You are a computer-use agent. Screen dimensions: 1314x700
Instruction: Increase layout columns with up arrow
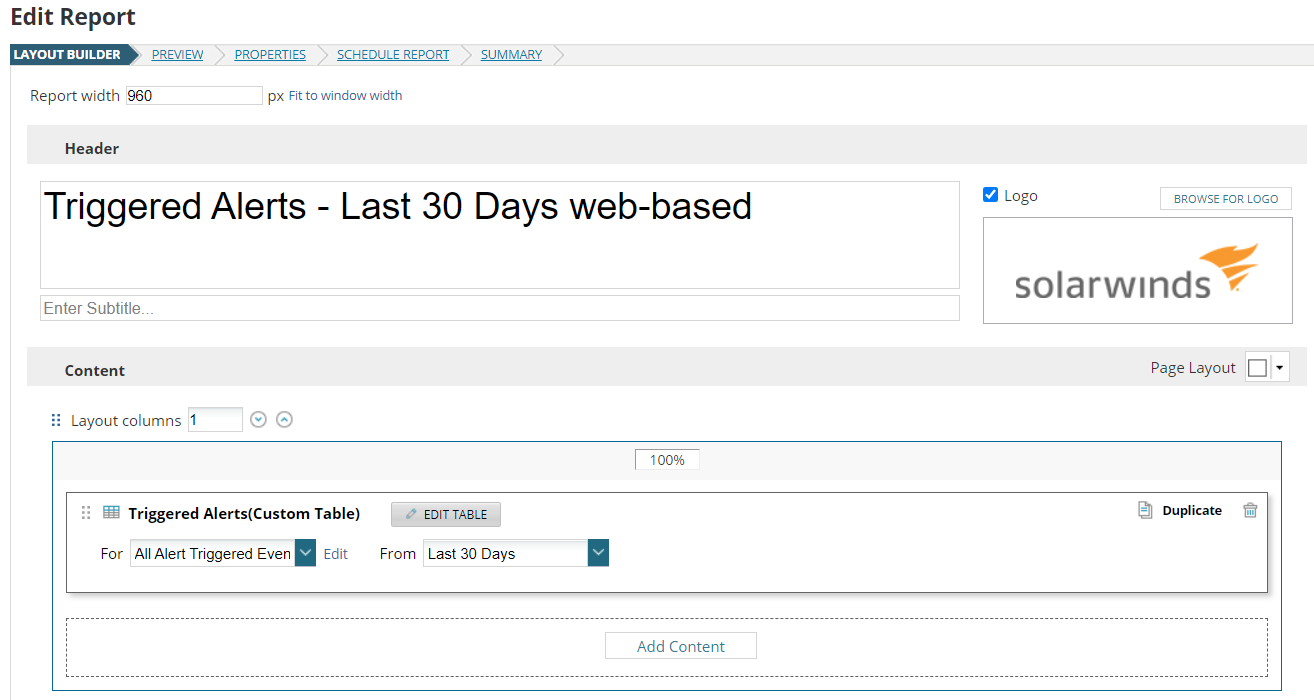coord(284,420)
